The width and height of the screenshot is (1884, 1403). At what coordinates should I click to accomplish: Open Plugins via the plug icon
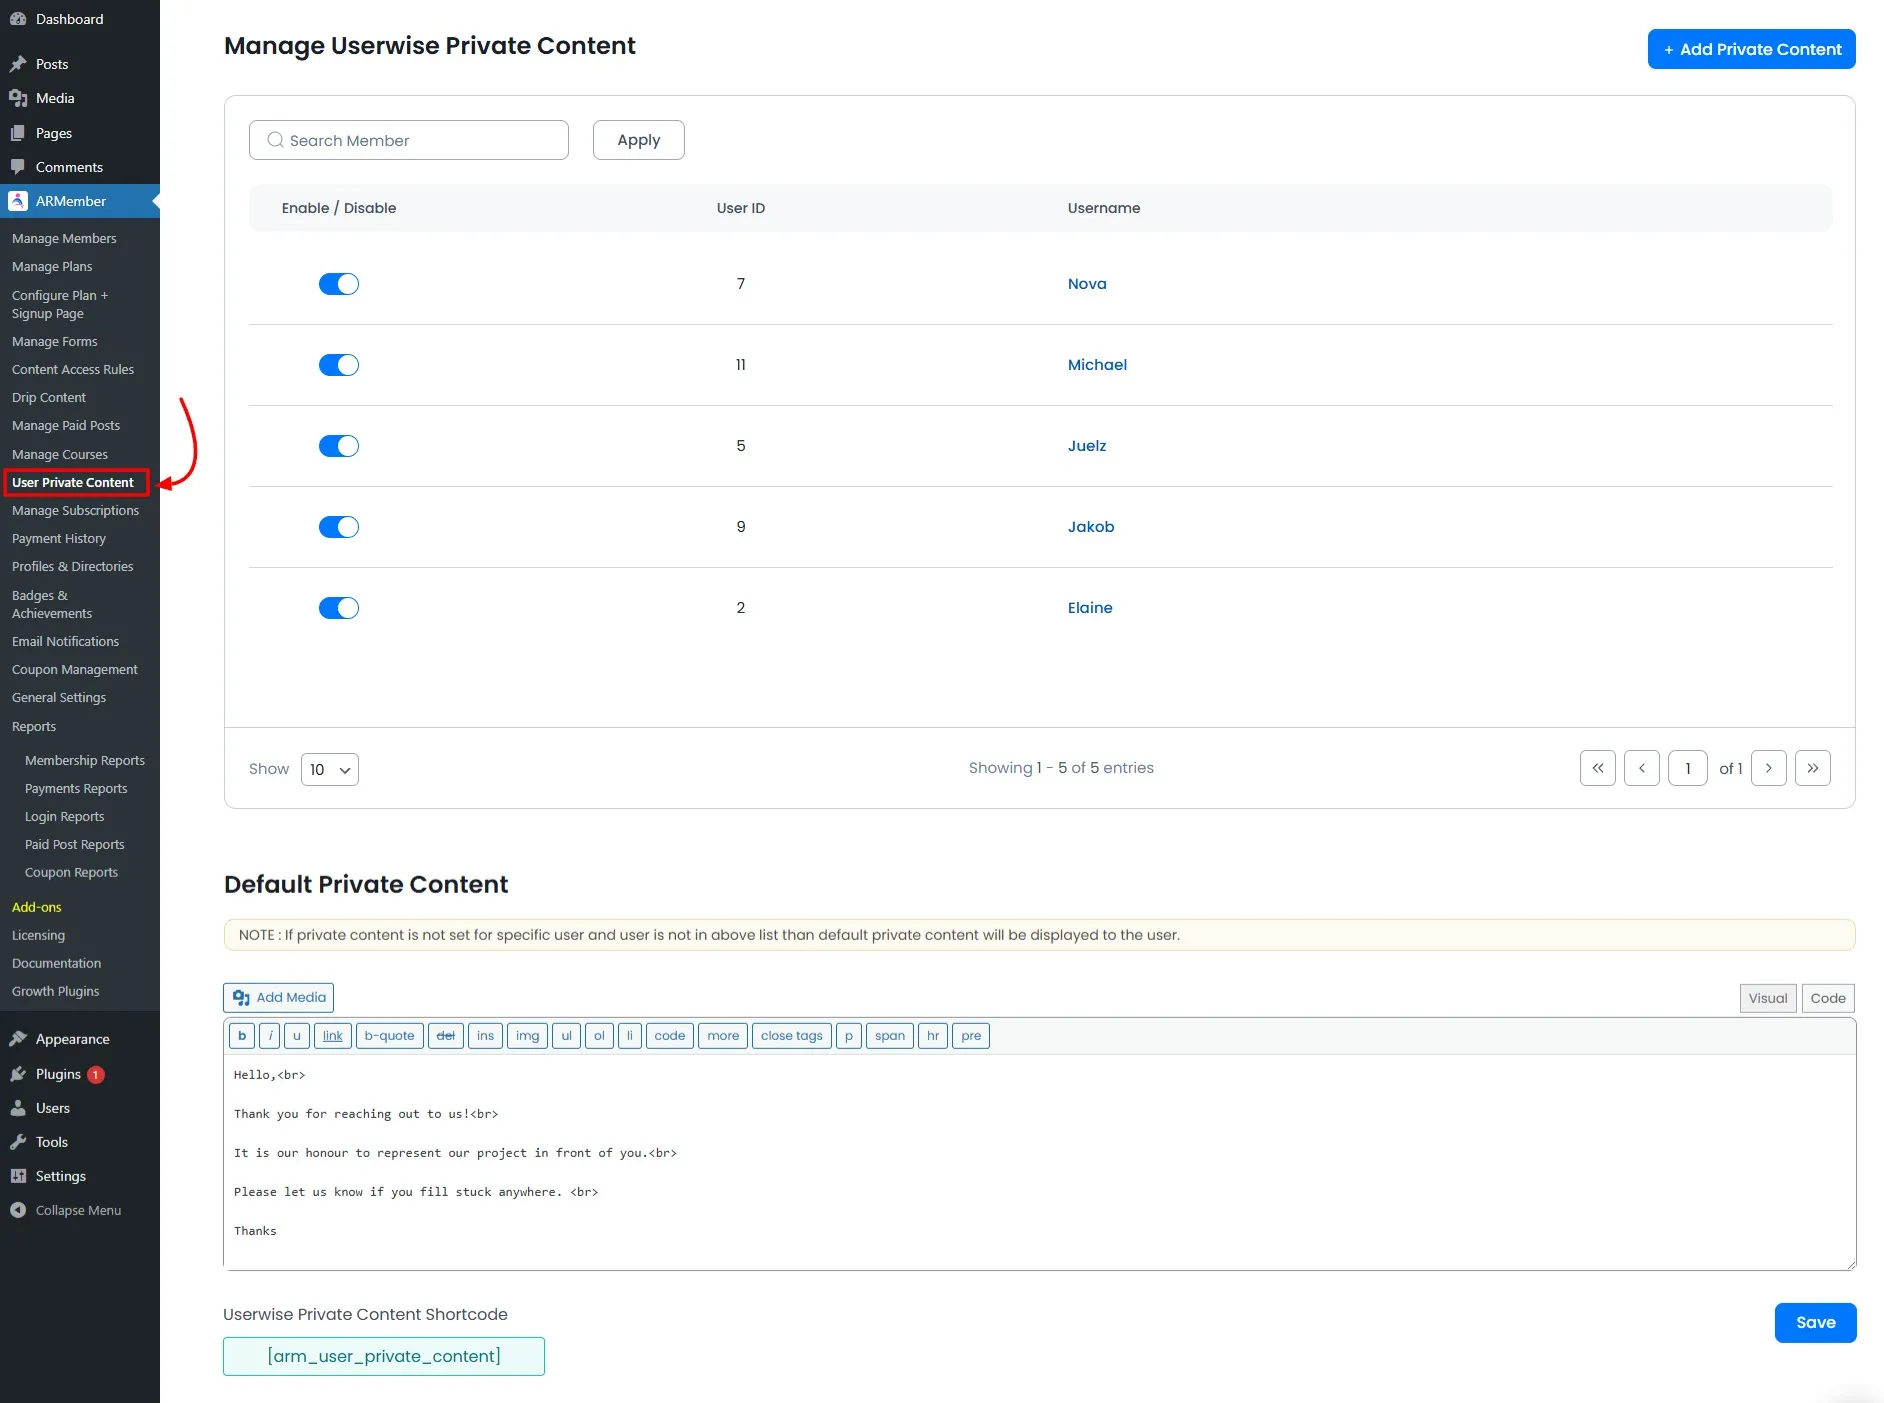click(x=19, y=1074)
